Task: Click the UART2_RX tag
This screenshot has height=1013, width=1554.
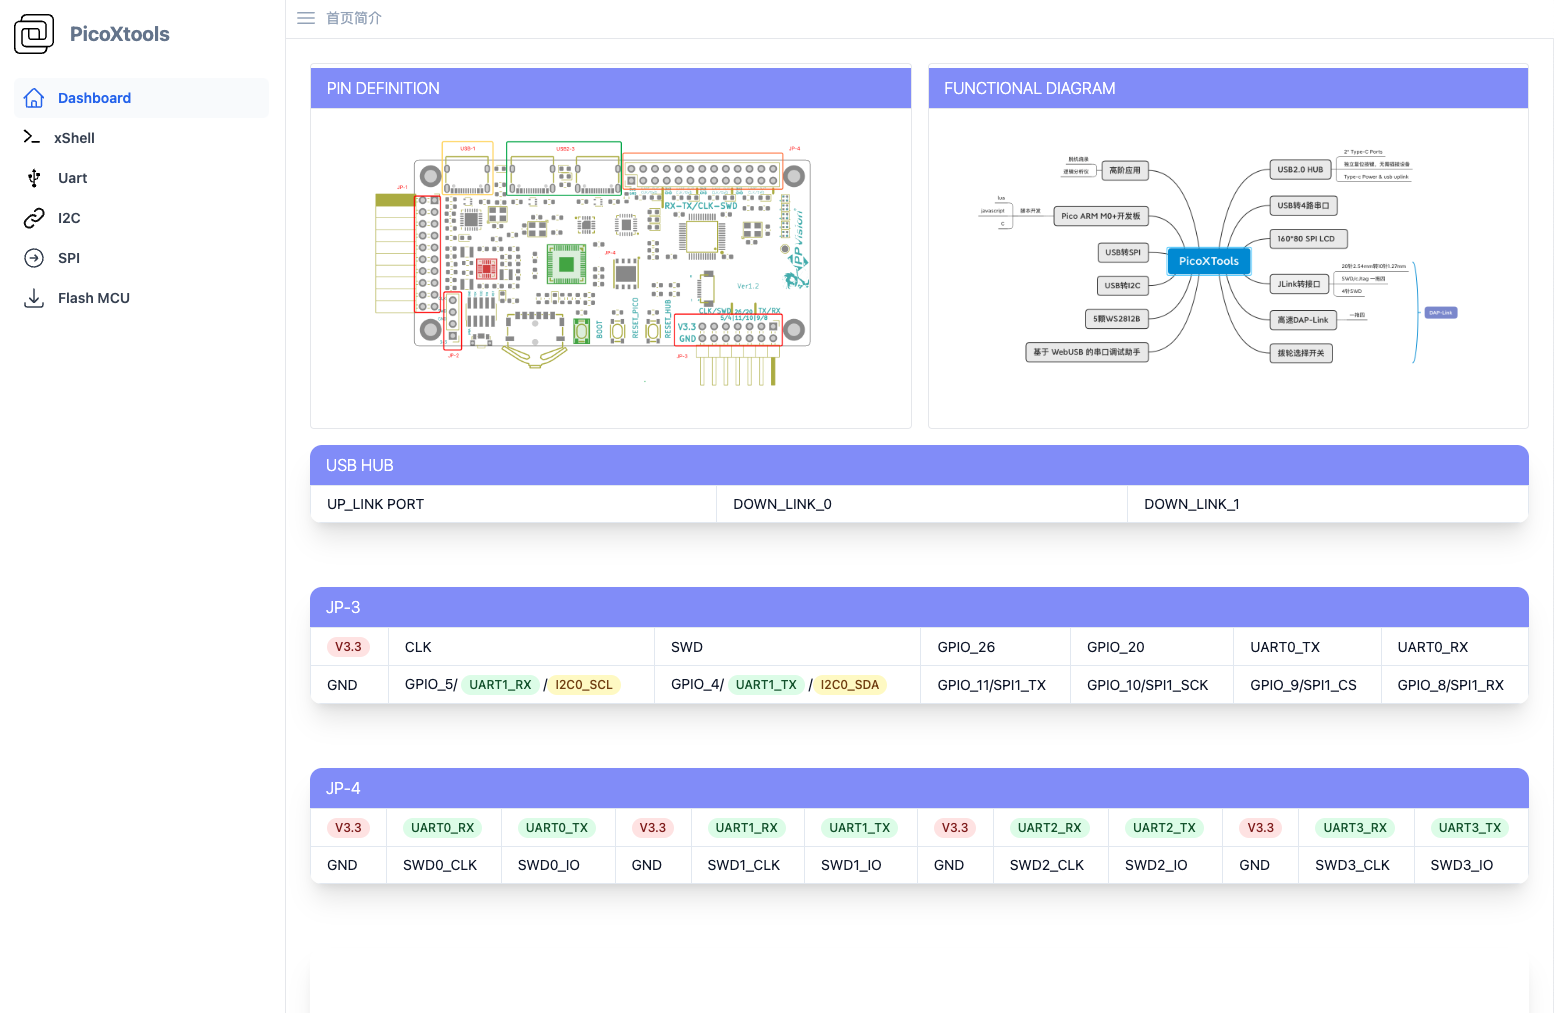Action: tap(1050, 828)
